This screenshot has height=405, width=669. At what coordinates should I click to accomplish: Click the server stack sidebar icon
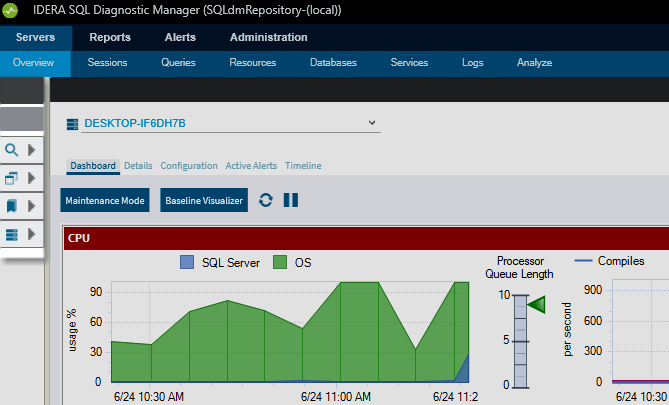12,234
